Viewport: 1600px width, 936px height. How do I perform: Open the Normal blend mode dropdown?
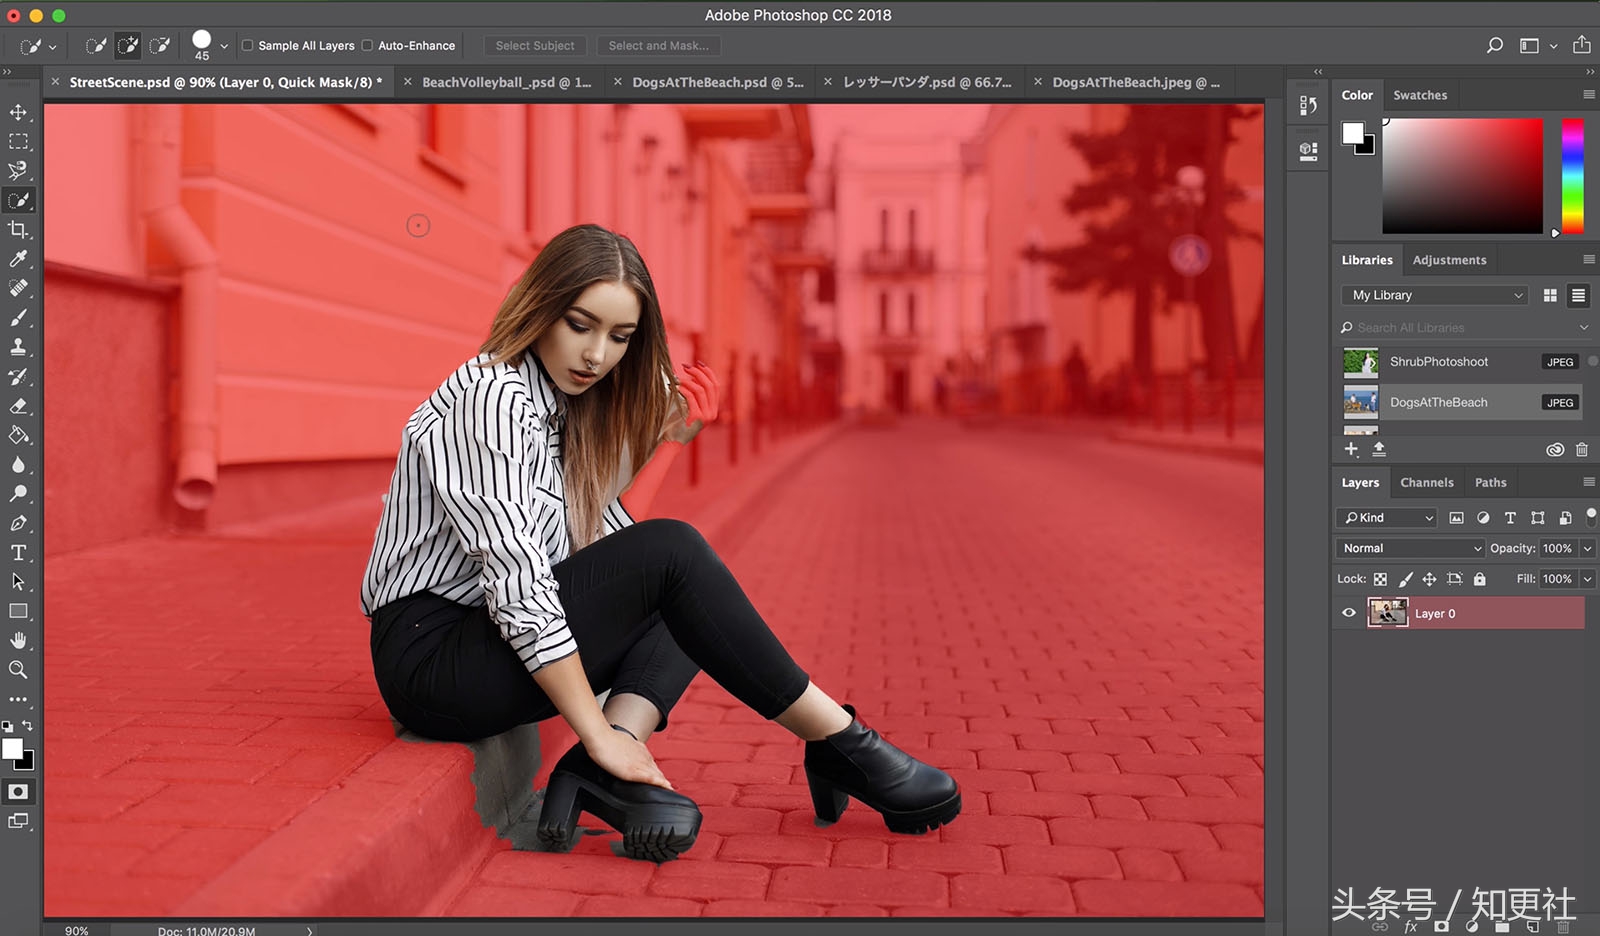tap(1411, 548)
